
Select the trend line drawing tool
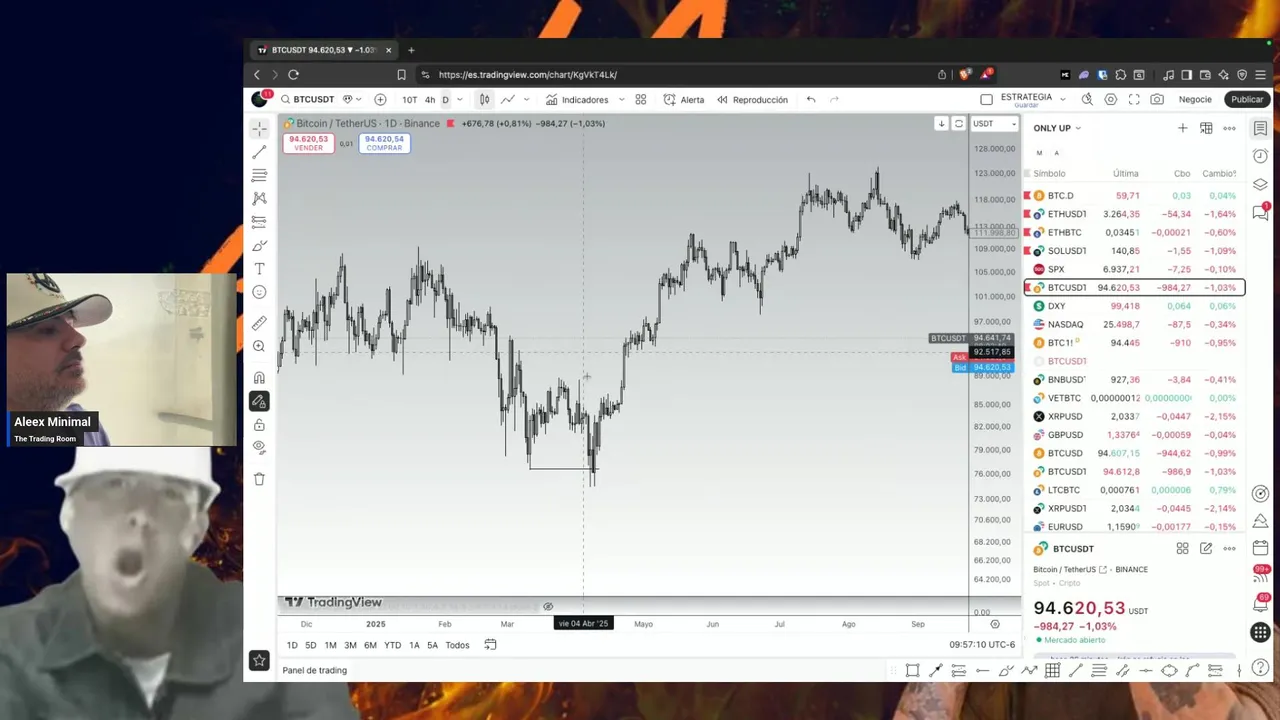click(259, 152)
